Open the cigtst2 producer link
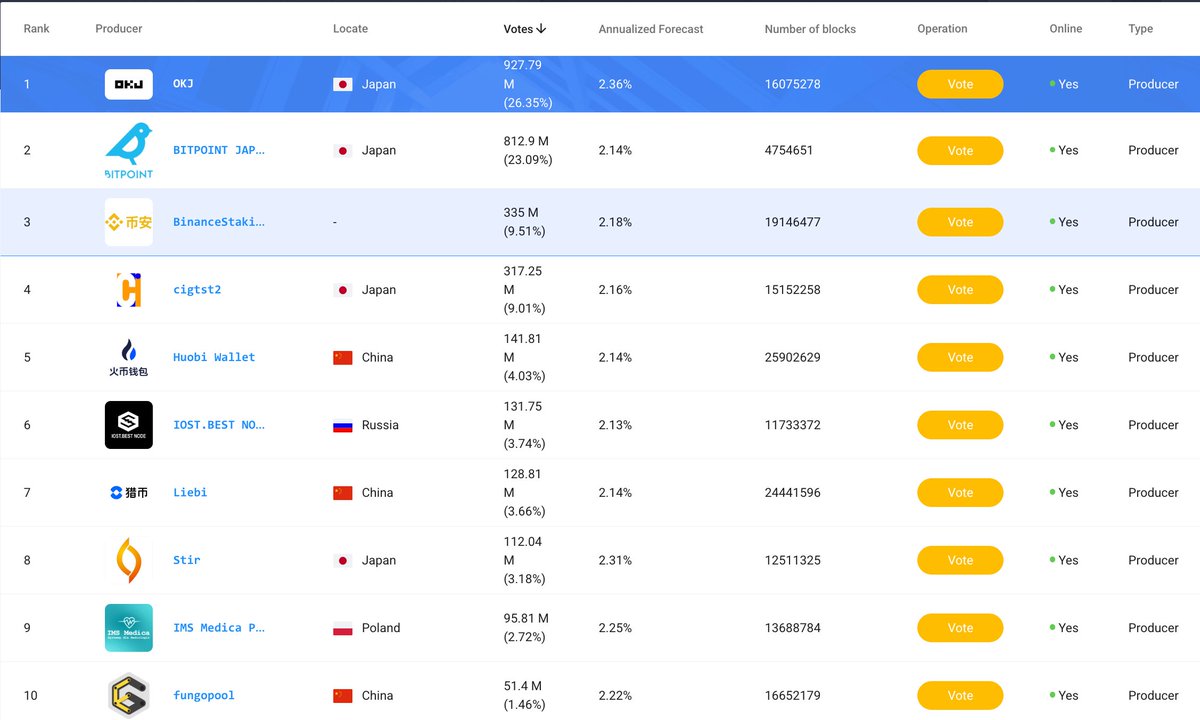The width and height of the screenshot is (1200, 720). [x=196, y=289]
